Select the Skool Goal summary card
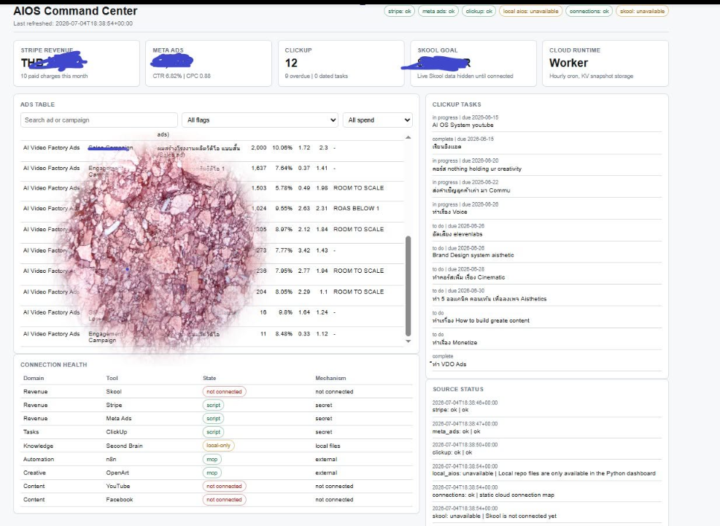720x526 pixels. 473,63
